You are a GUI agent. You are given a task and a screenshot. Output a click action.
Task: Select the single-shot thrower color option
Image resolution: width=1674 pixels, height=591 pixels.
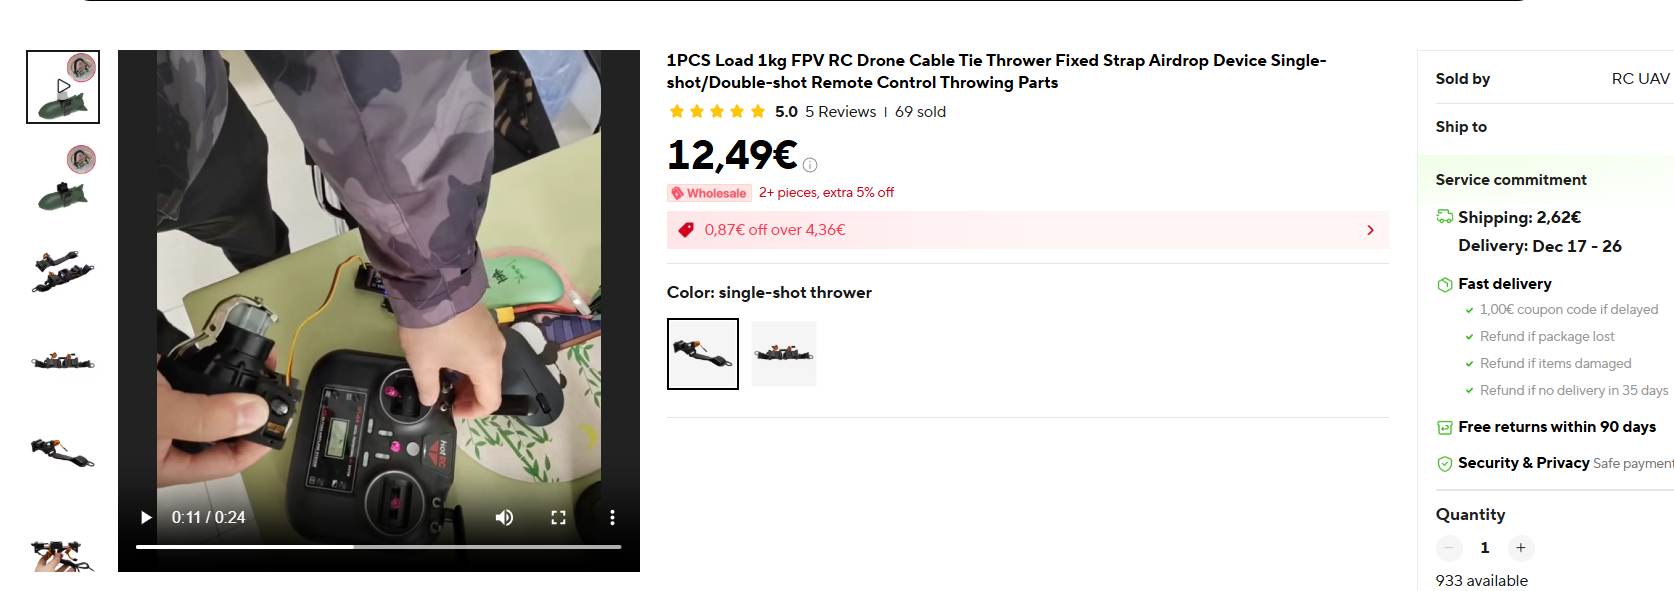[x=703, y=354]
